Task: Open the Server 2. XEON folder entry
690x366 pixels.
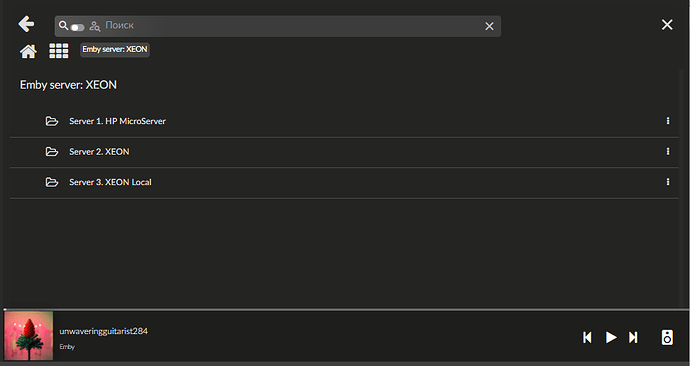Action: [x=344, y=152]
